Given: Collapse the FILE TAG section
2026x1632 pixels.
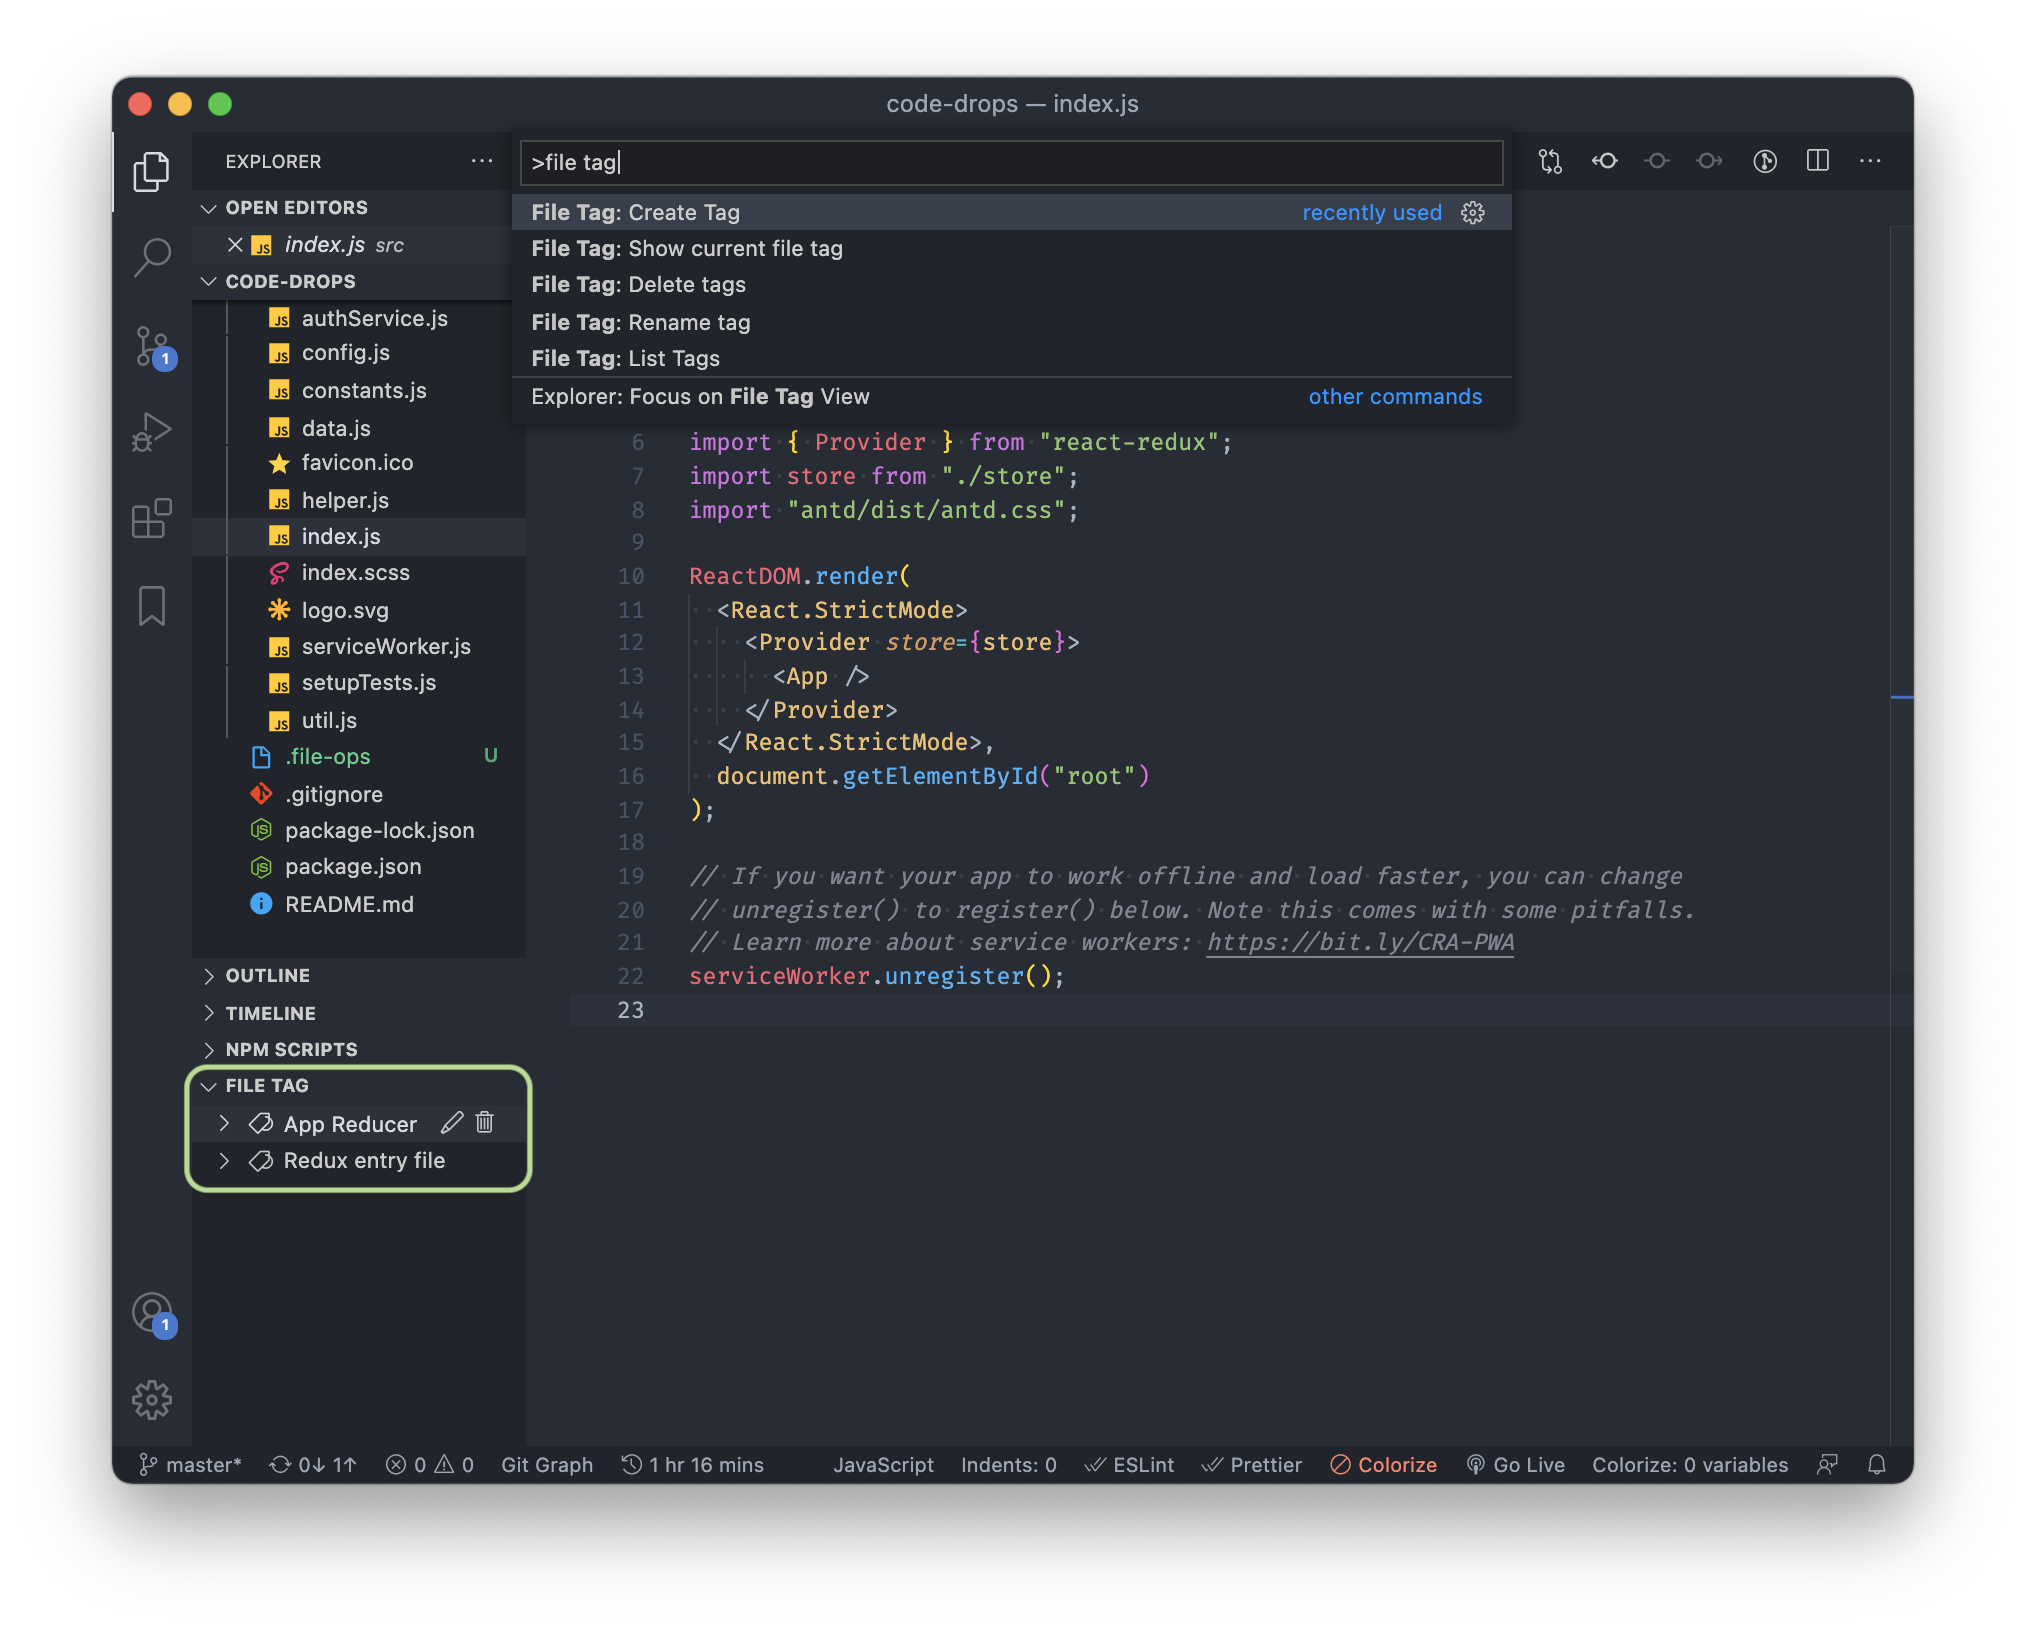Looking at the screenshot, I should [208, 1086].
